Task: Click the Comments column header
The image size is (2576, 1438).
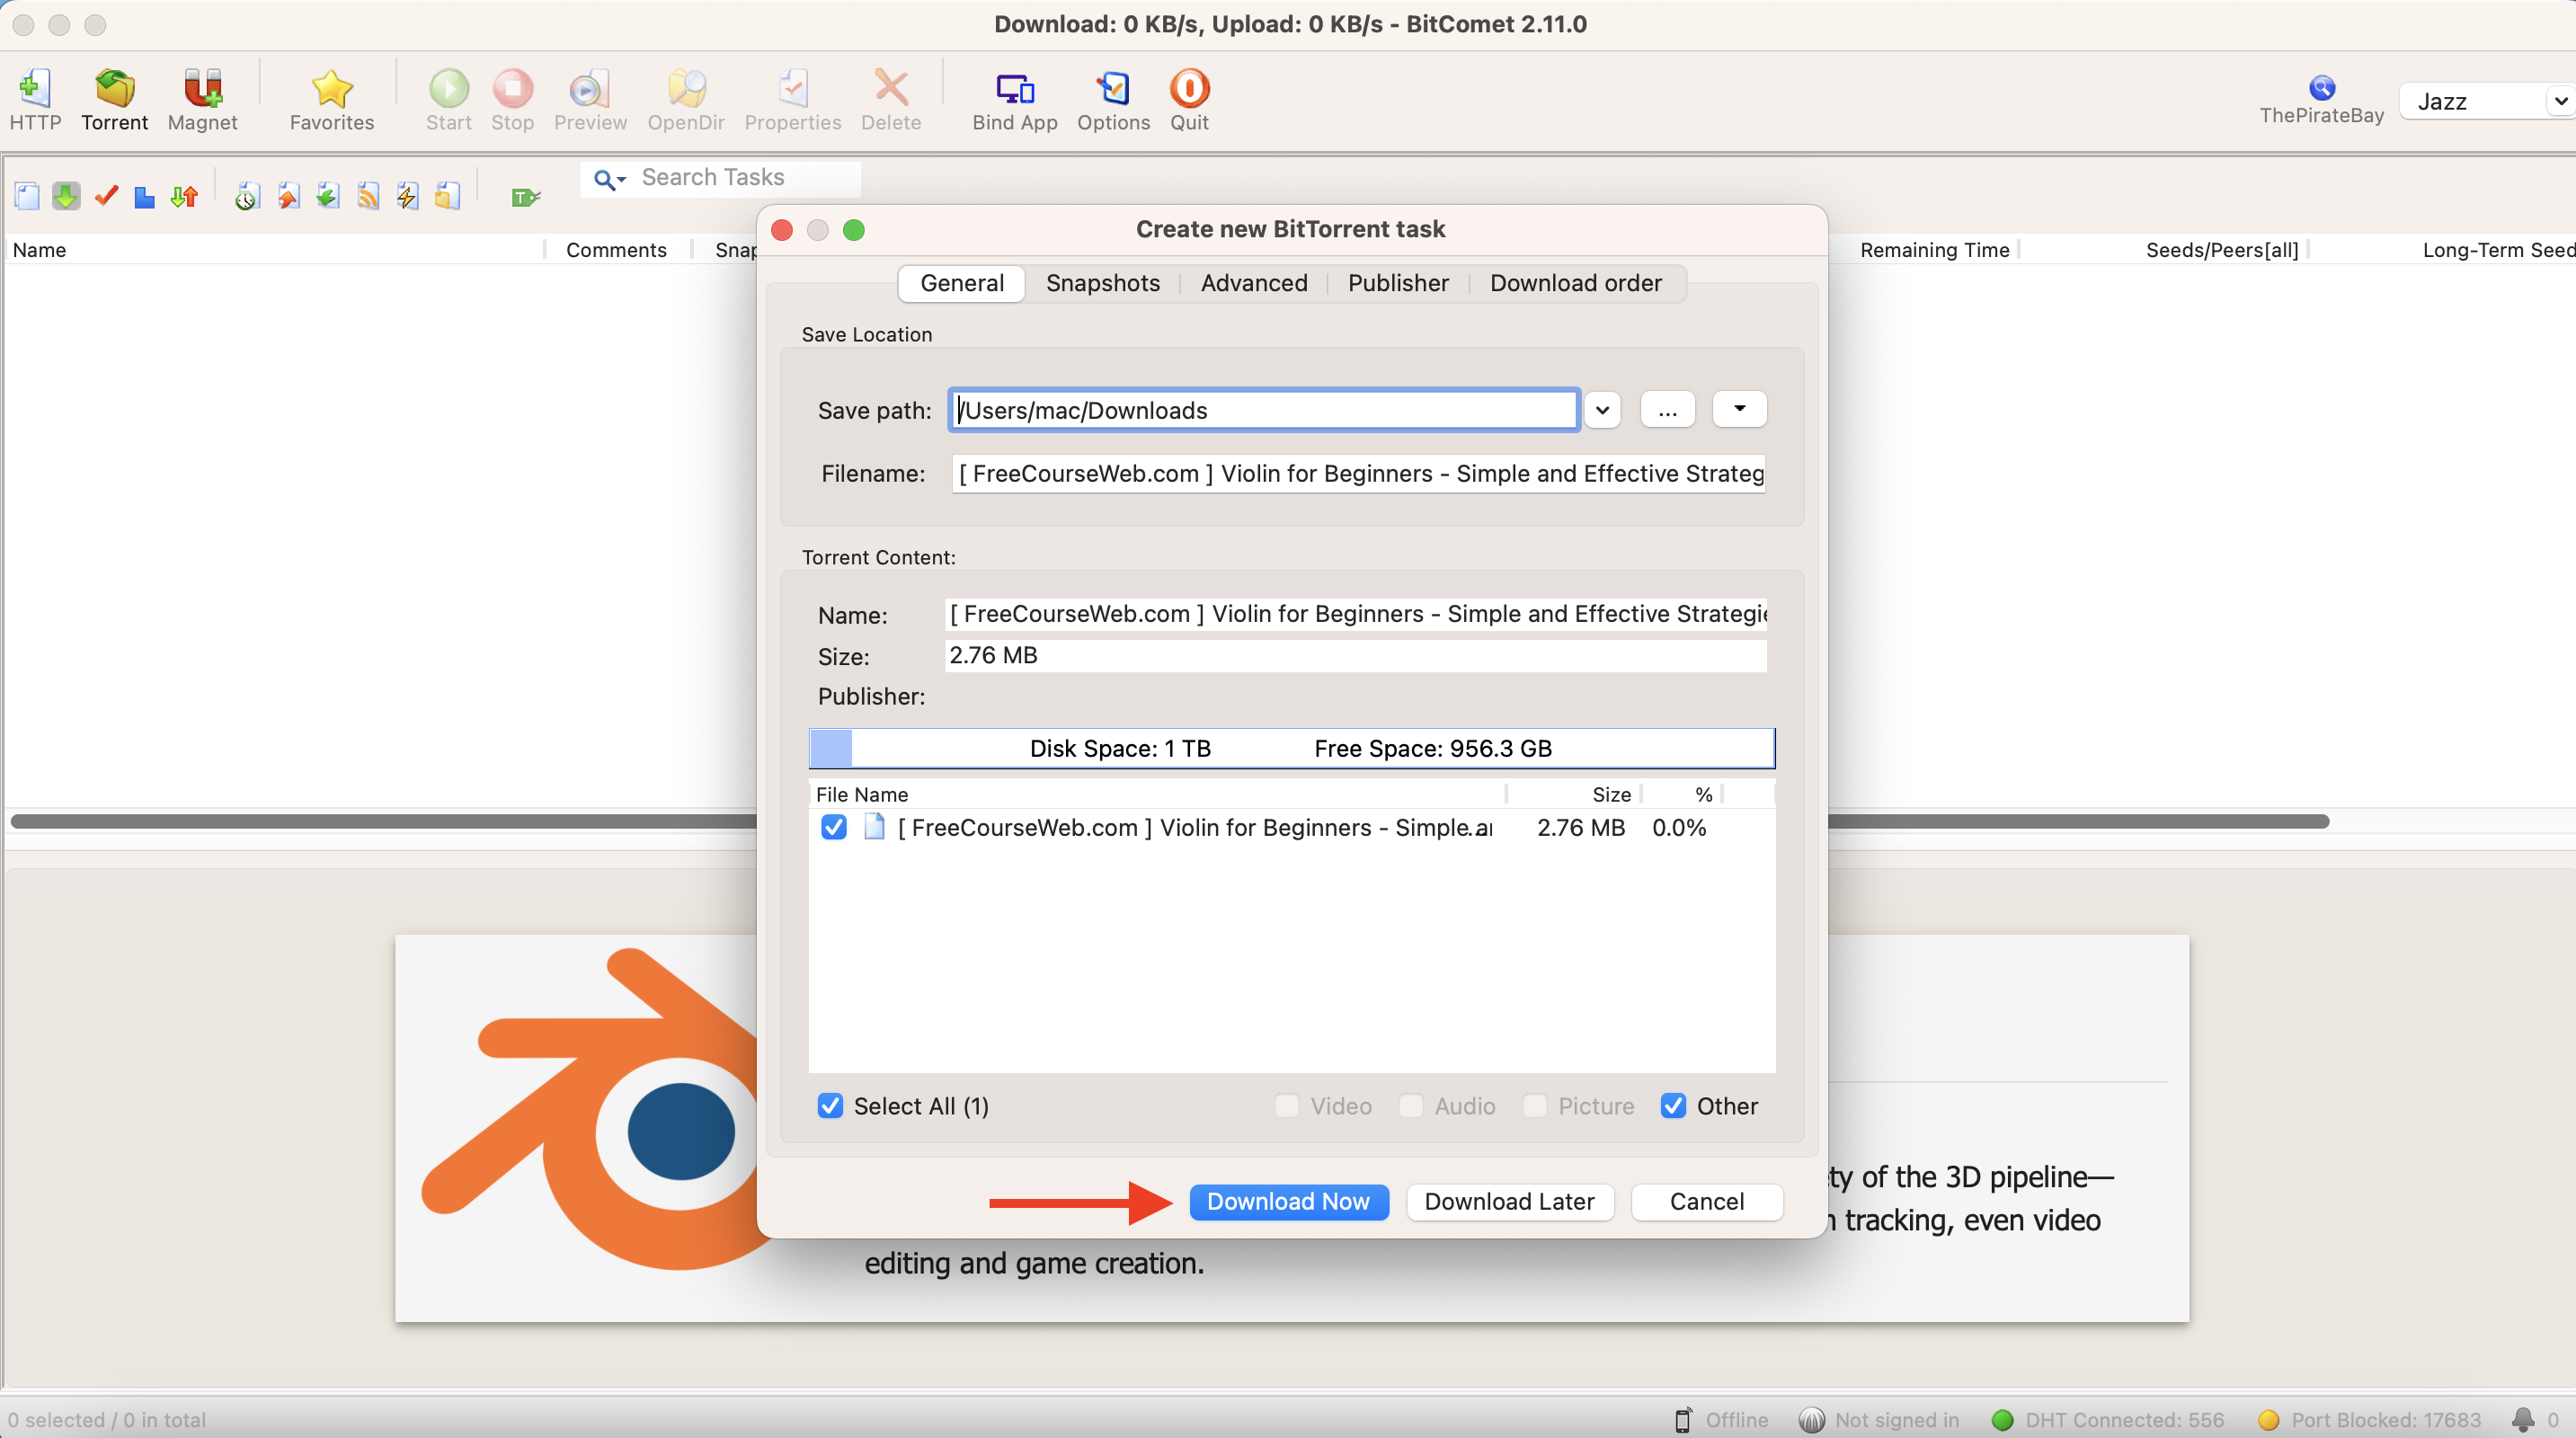Action: [x=616, y=250]
